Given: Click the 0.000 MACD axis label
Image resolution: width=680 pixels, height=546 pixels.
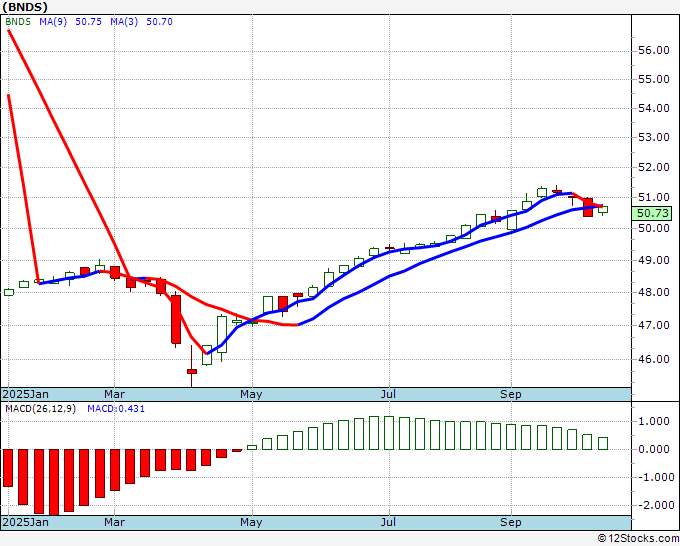Looking at the screenshot, I should point(654,449).
